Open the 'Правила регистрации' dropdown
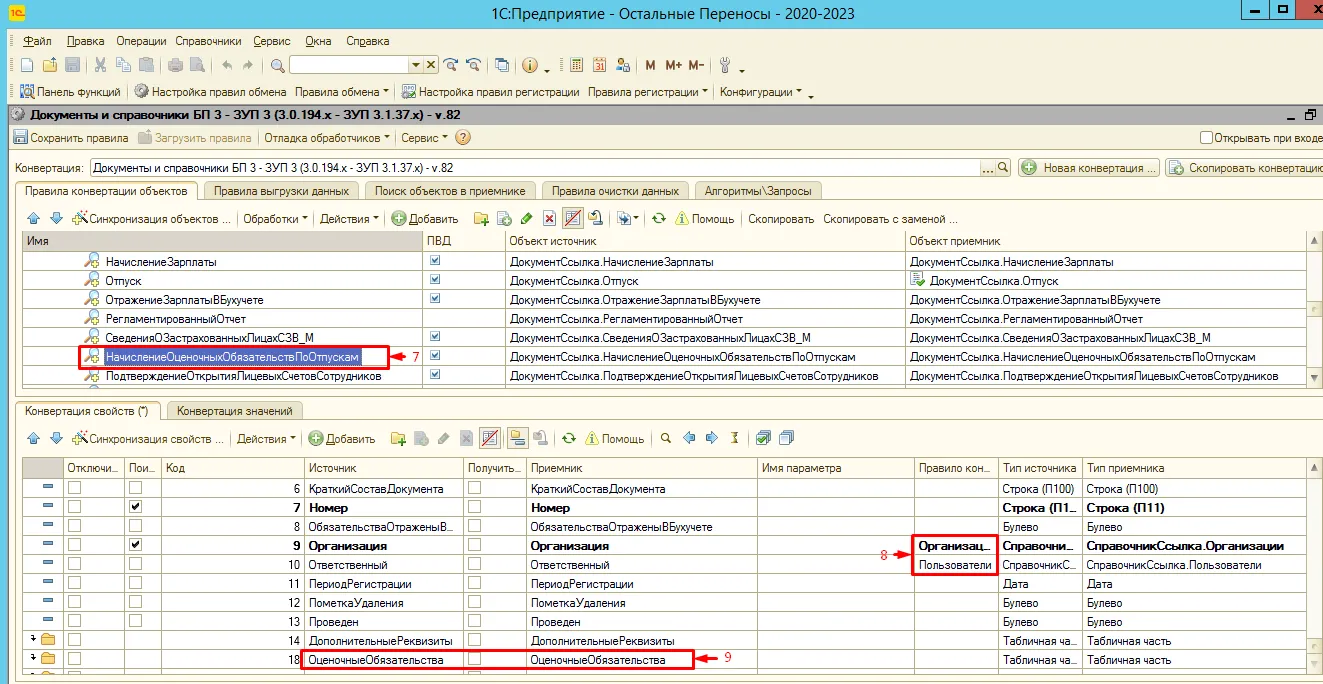 point(648,91)
